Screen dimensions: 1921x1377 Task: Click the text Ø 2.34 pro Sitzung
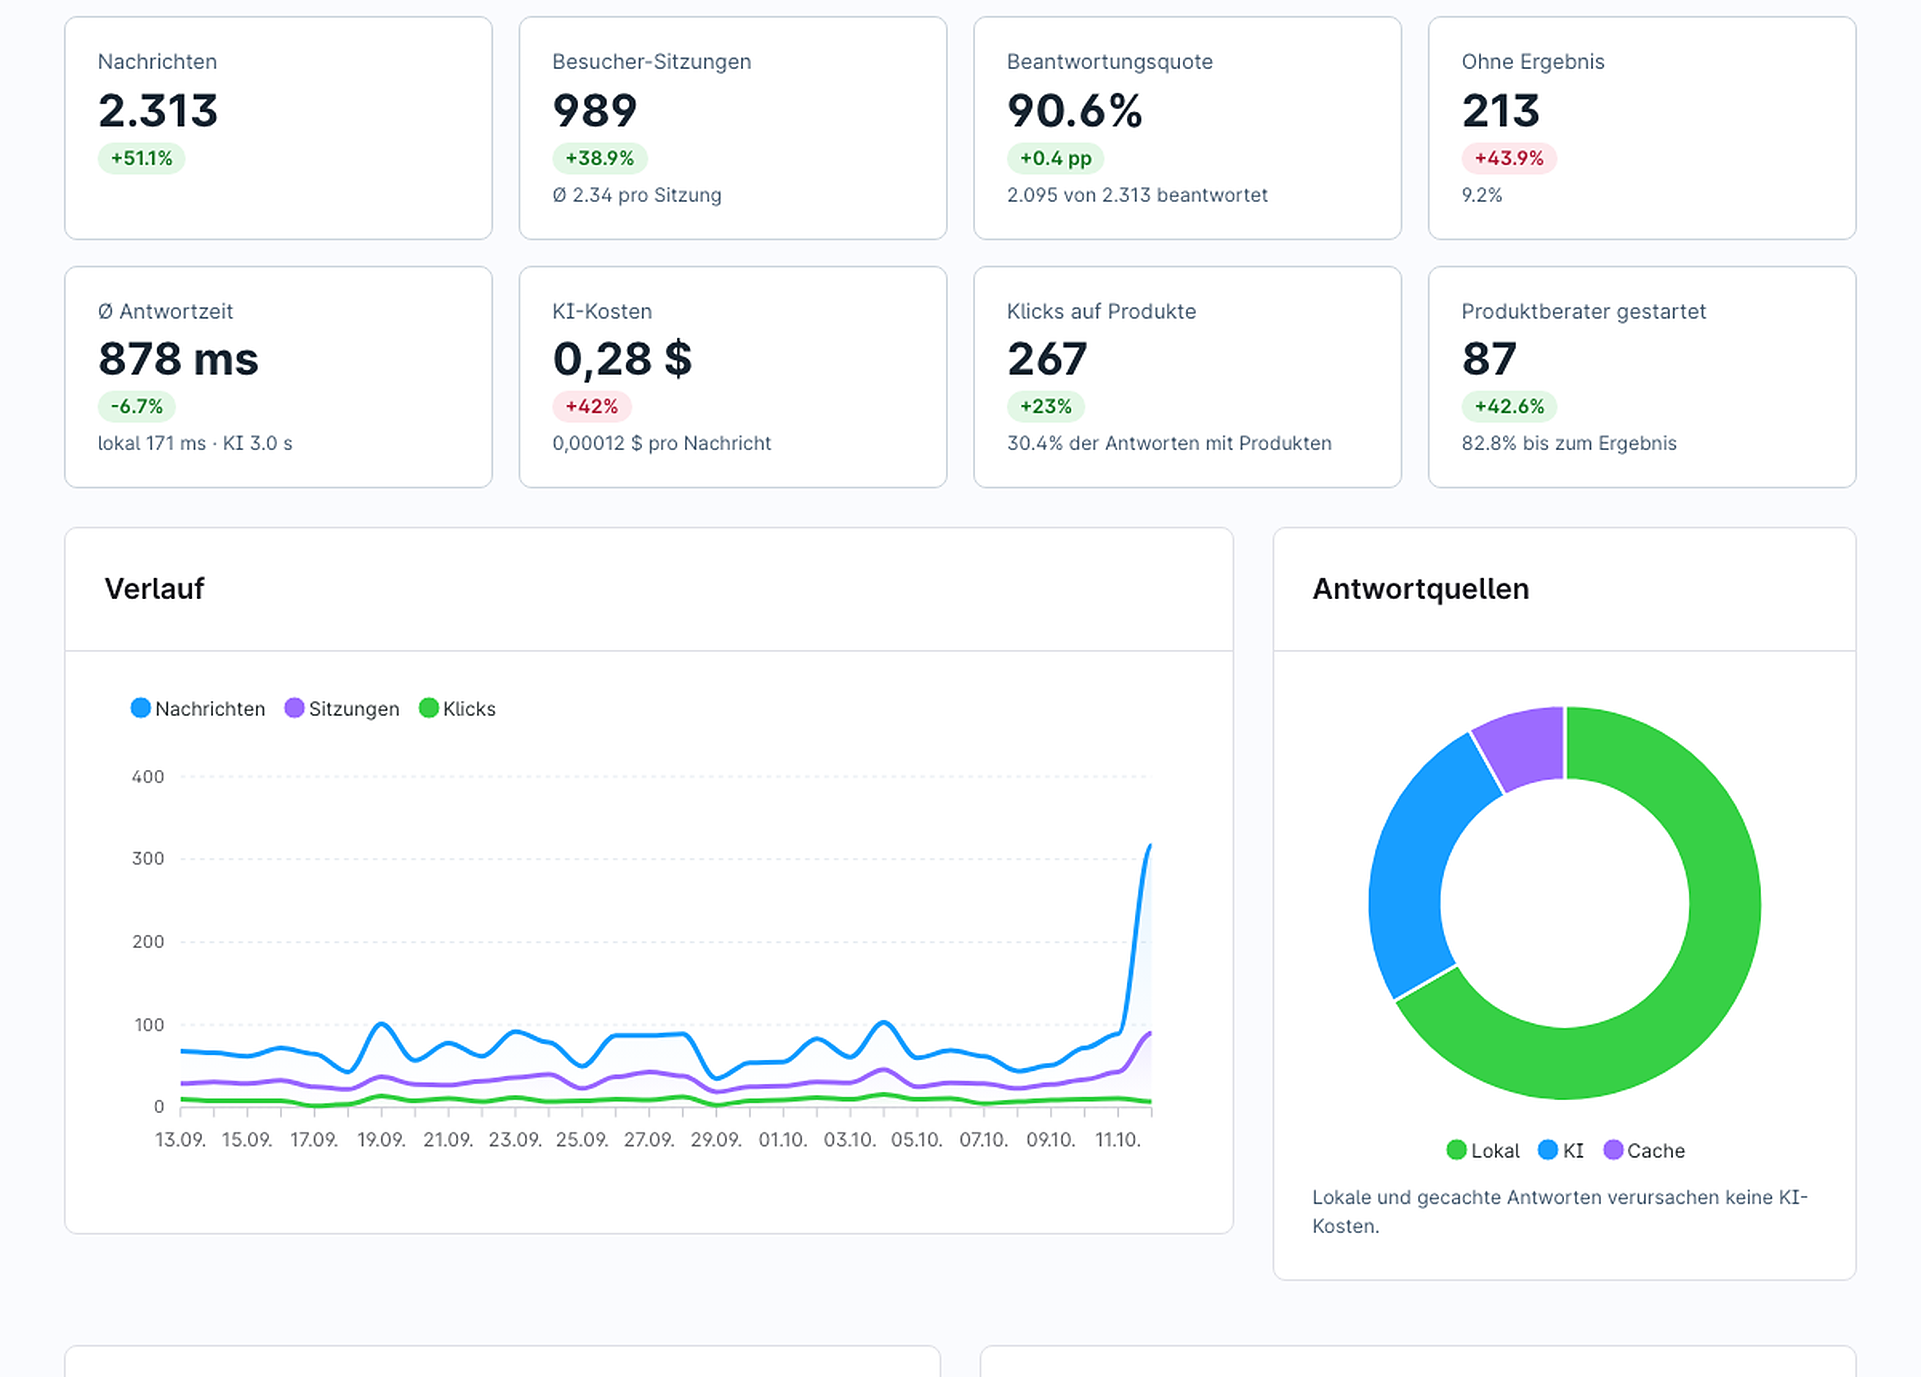[637, 195]
